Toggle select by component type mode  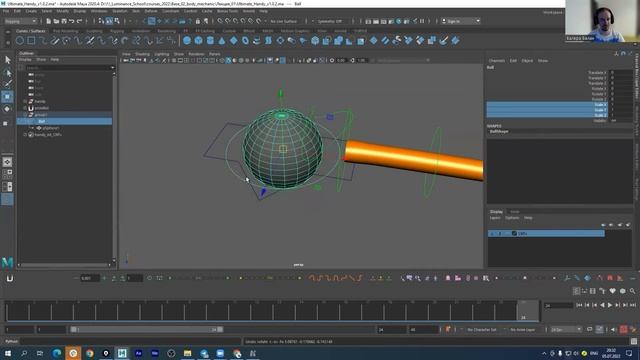click(x=117, y=21)
